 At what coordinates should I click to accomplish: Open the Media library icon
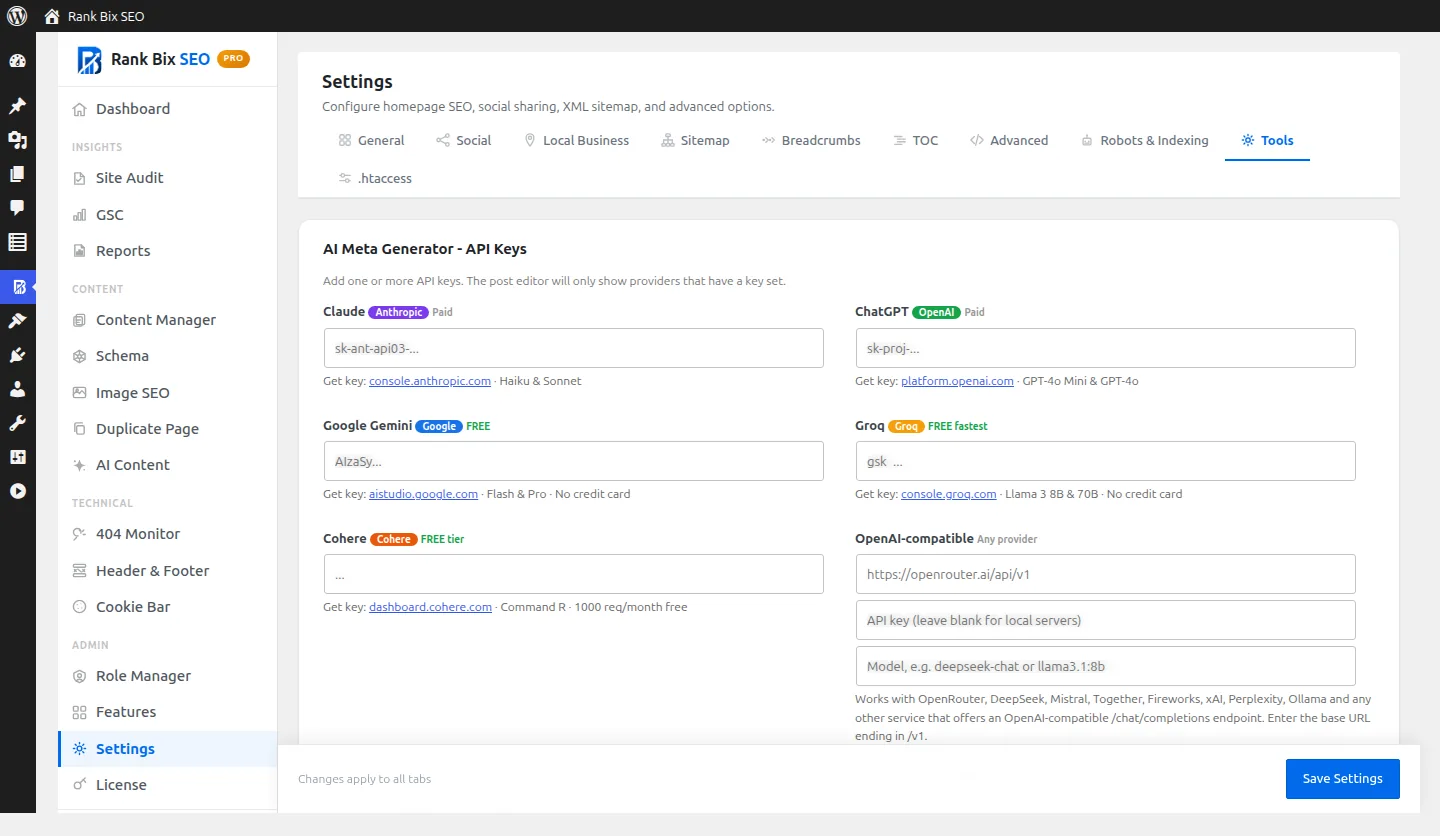[x=17, y=140]
